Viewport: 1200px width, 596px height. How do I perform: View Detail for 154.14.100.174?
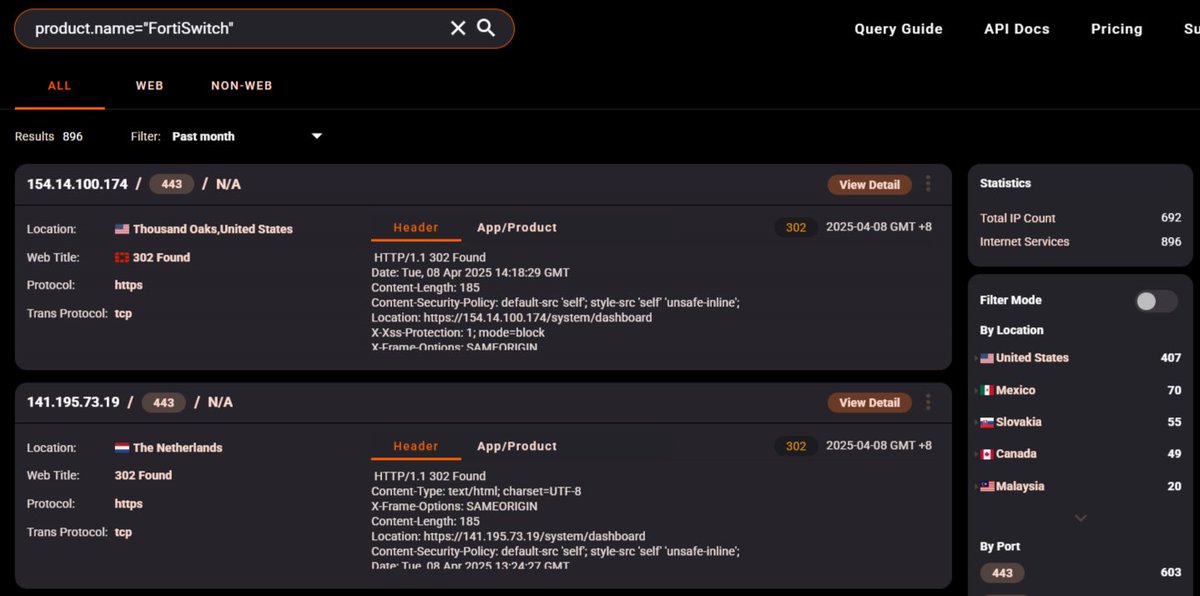tap(869, 185)
